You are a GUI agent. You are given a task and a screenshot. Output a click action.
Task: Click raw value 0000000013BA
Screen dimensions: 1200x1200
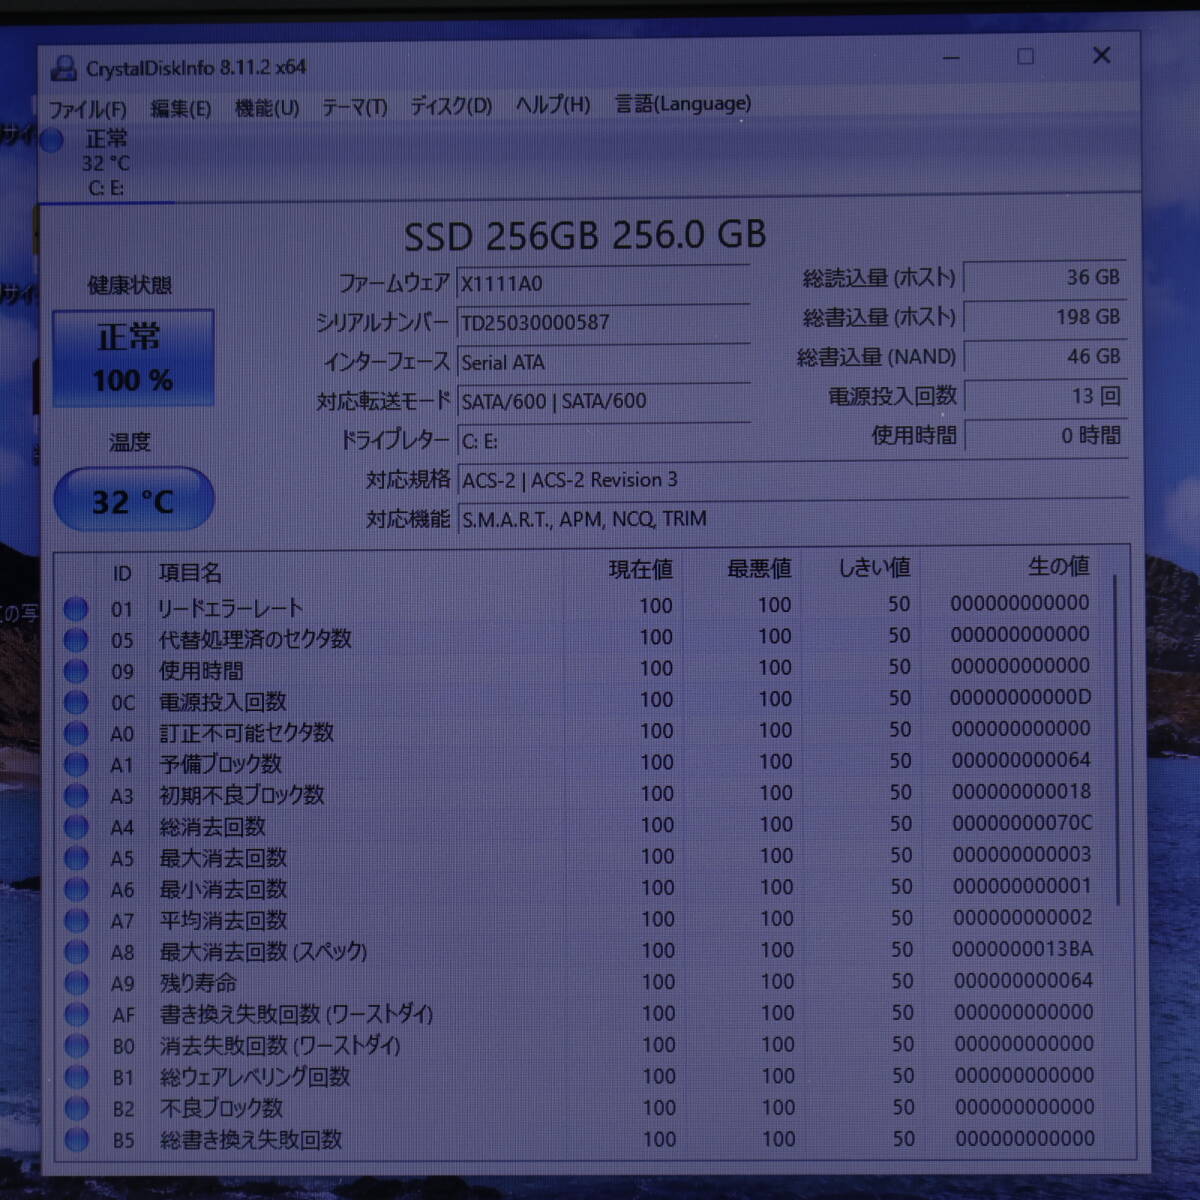[1023, 949]
